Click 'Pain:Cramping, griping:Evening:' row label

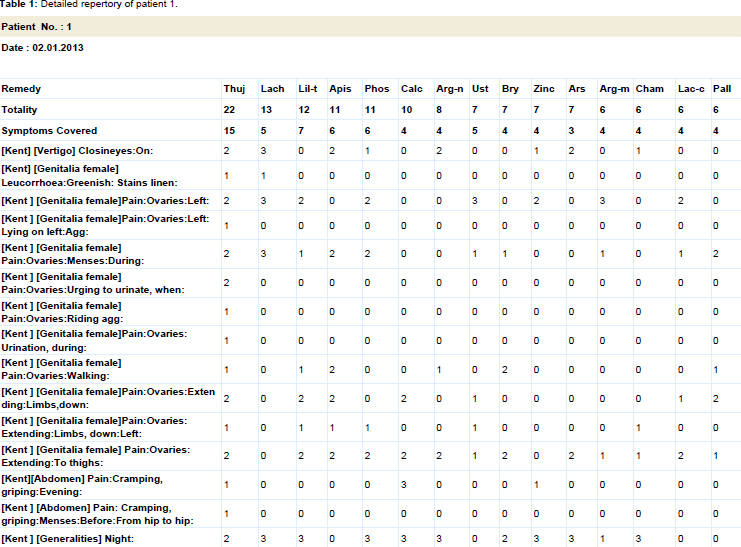coord(82,485)
